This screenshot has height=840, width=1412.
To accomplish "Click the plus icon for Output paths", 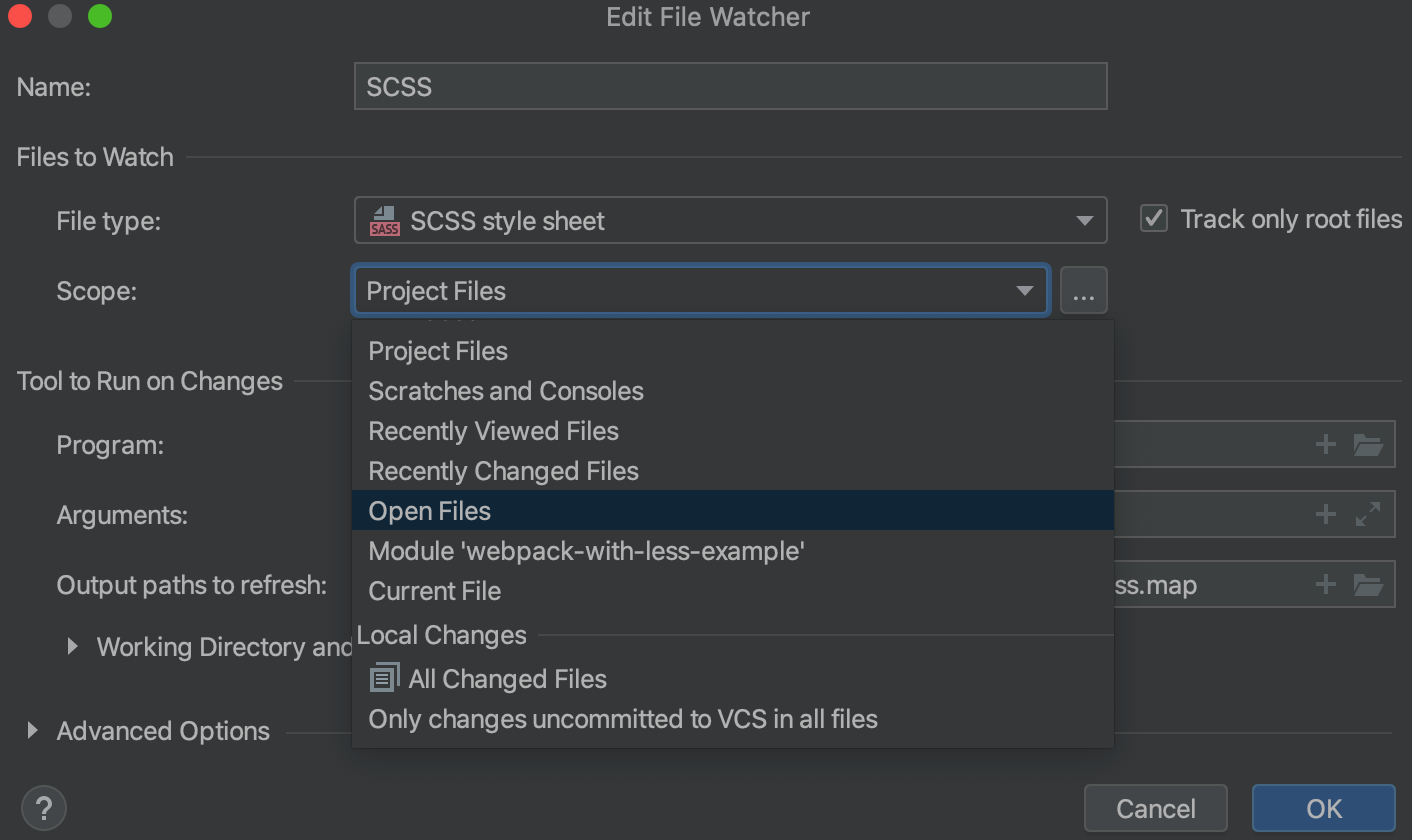I will (x=1325, y=584).
